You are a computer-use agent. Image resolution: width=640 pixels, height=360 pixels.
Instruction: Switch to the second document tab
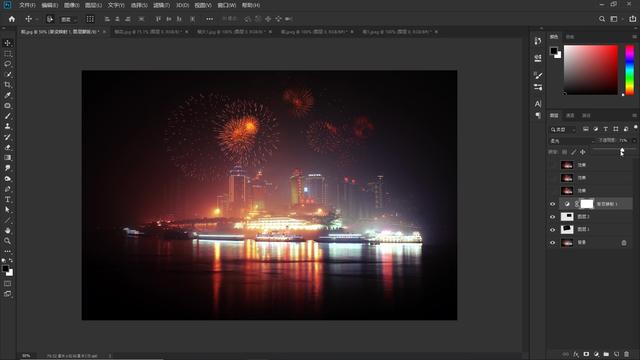(x=151, y=31)
